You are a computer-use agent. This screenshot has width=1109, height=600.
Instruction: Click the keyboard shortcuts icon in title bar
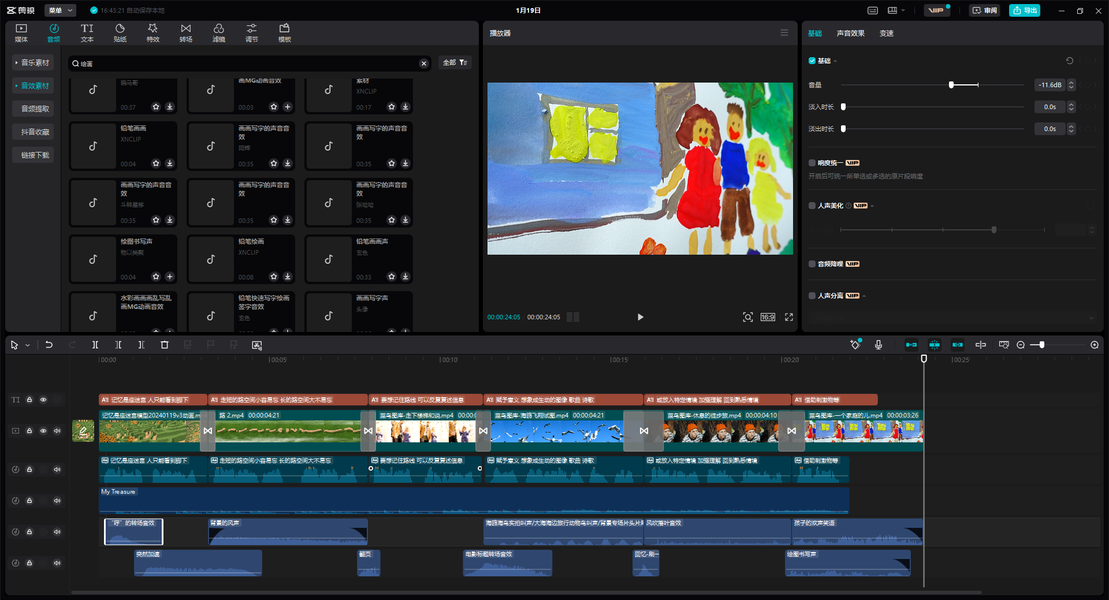pos(873,11)
